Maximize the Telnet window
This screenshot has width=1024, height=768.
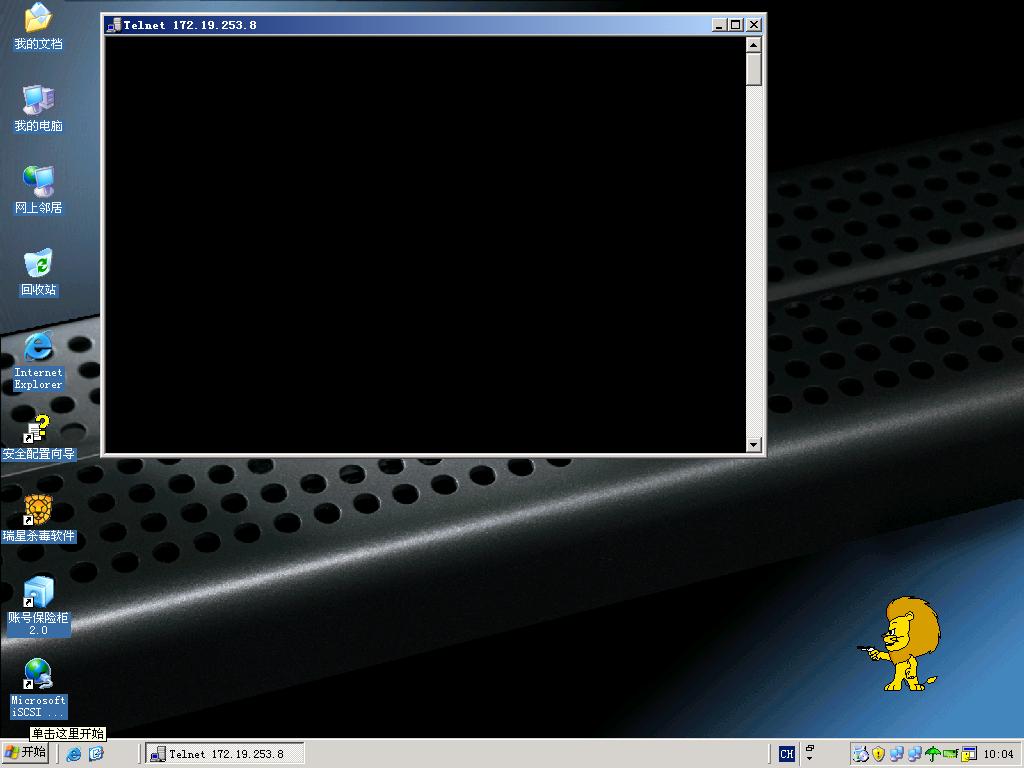click(x=736, y=25)
